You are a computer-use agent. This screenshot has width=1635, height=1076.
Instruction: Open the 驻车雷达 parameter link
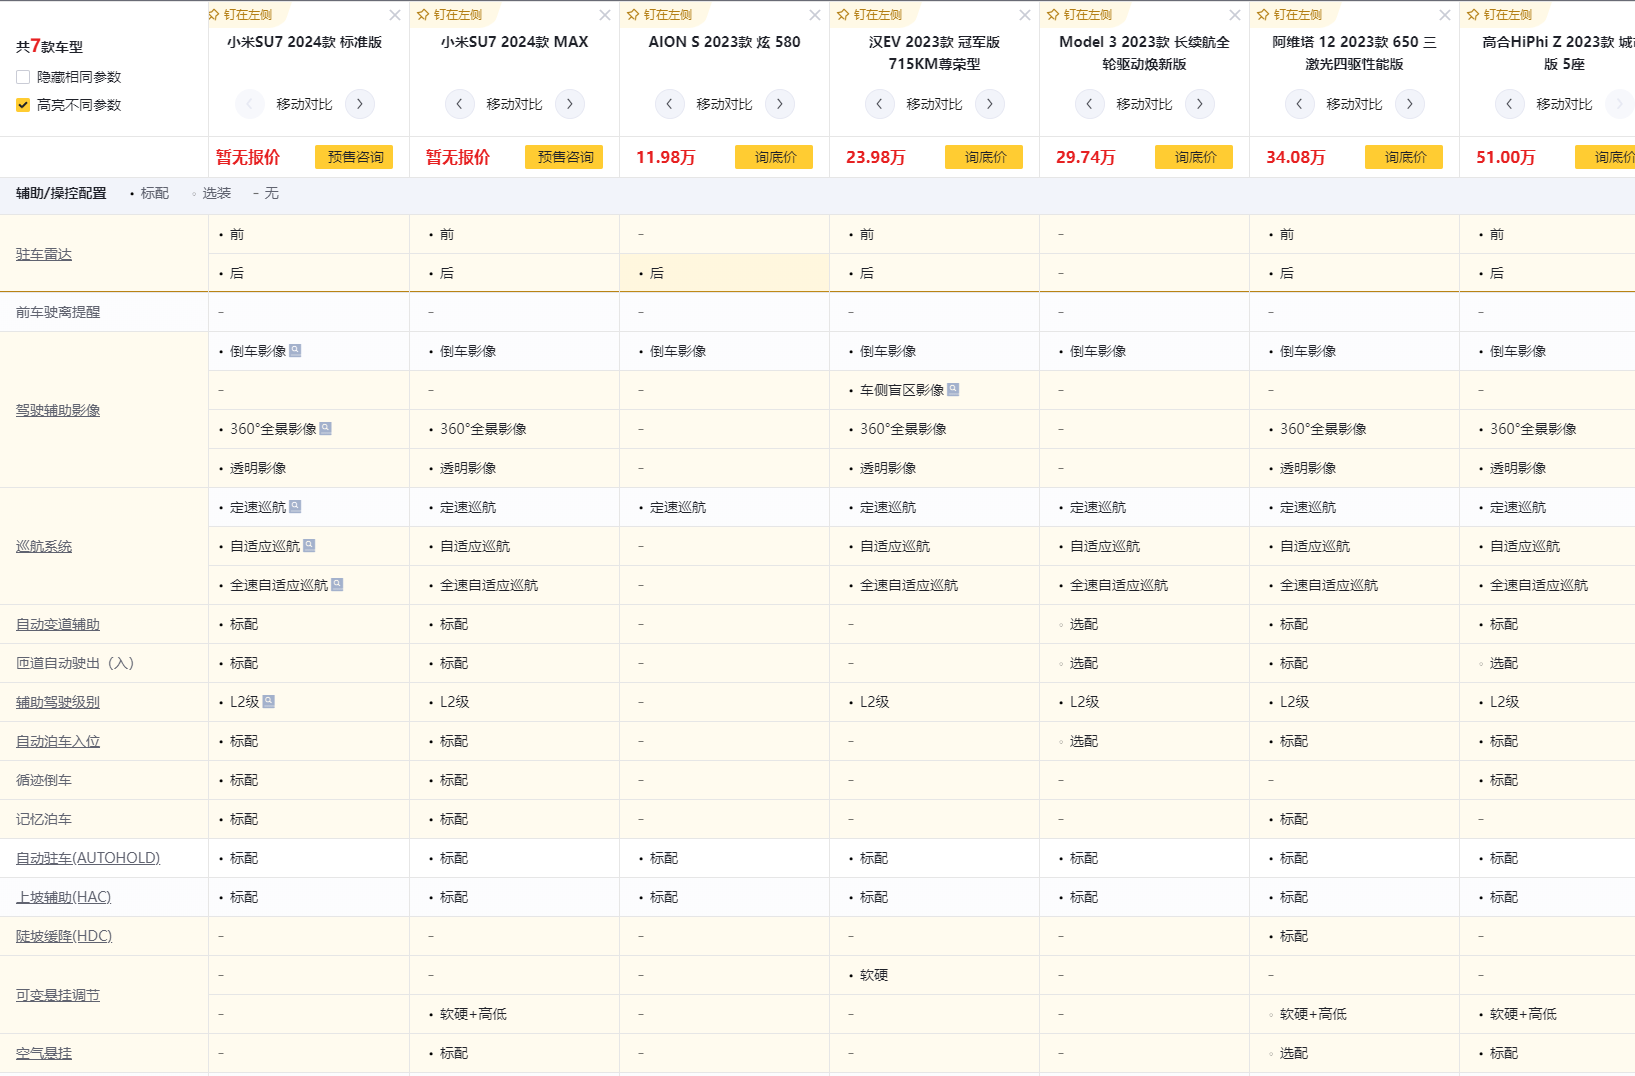[x=44, y=254]
